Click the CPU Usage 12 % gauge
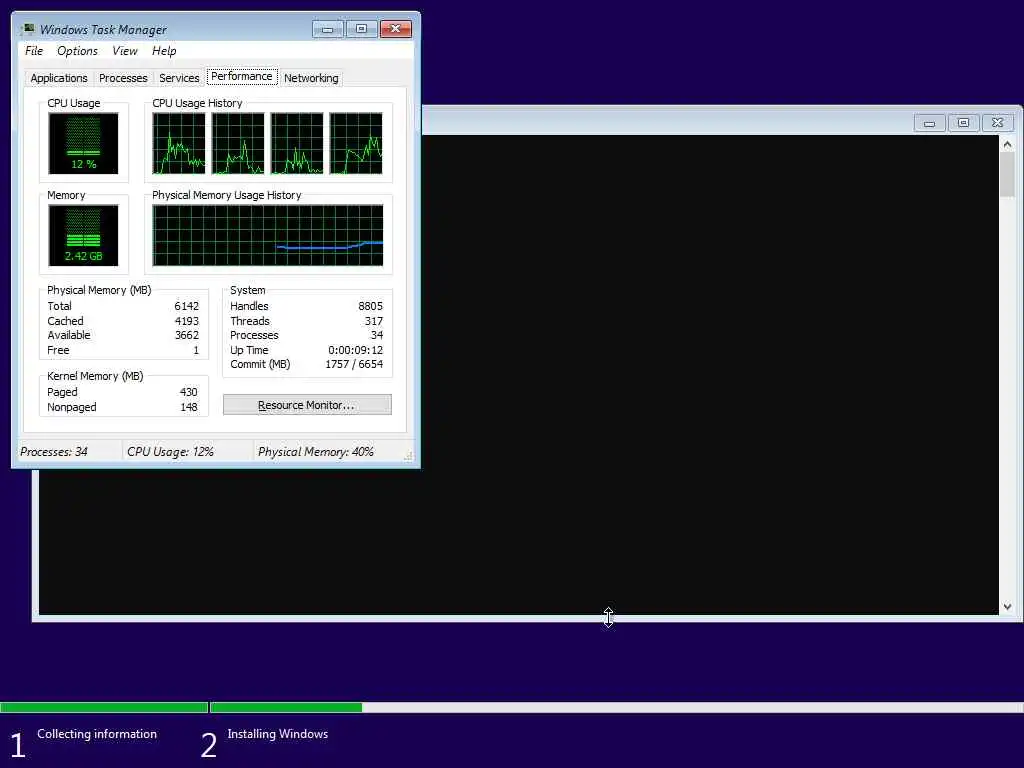 tap(84, 143)
